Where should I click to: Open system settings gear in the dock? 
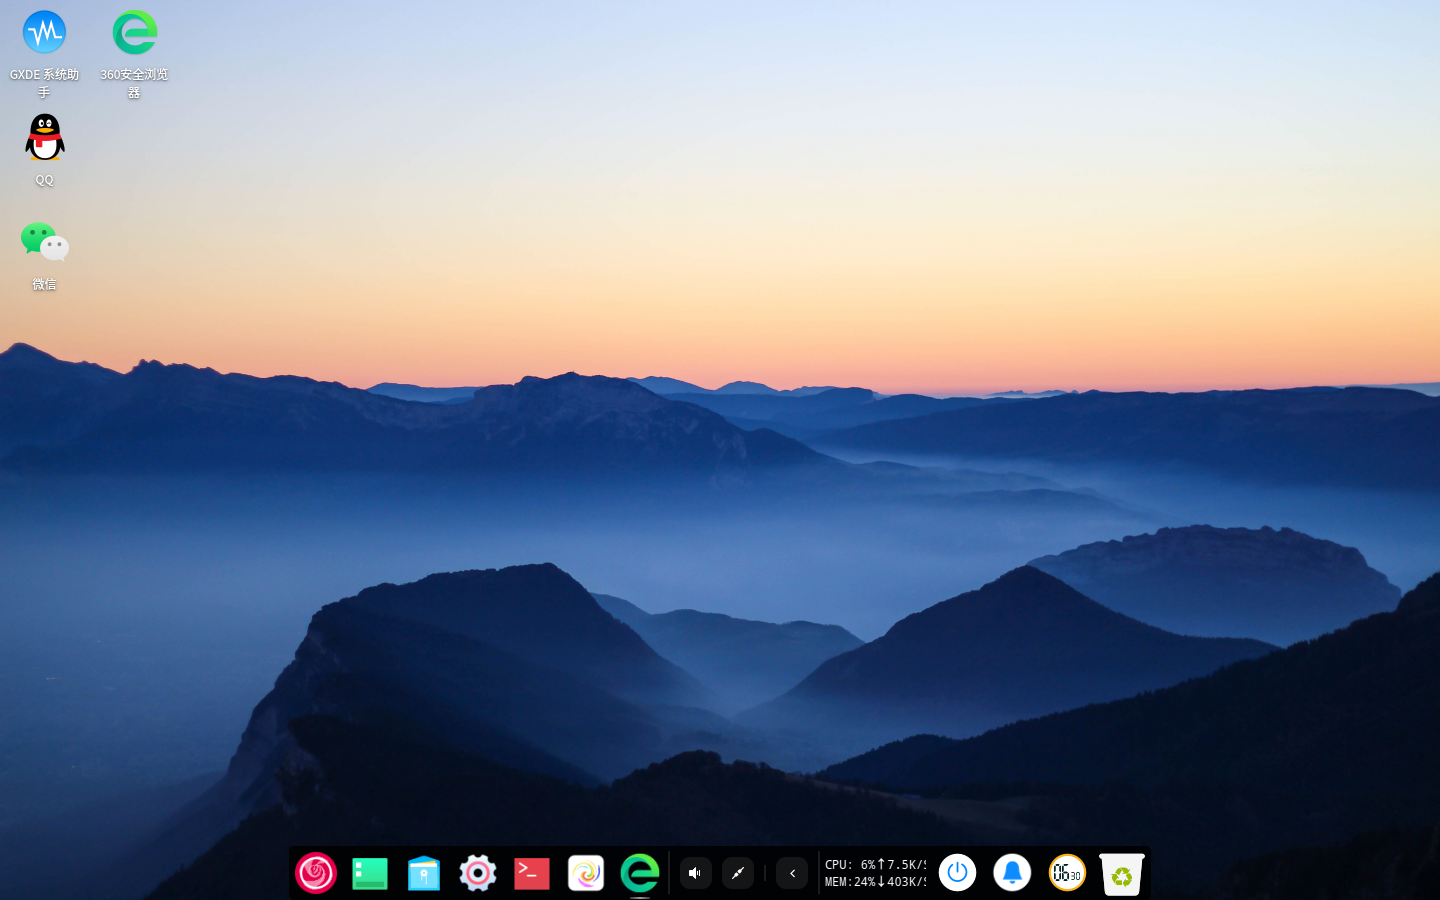[478, 873]
